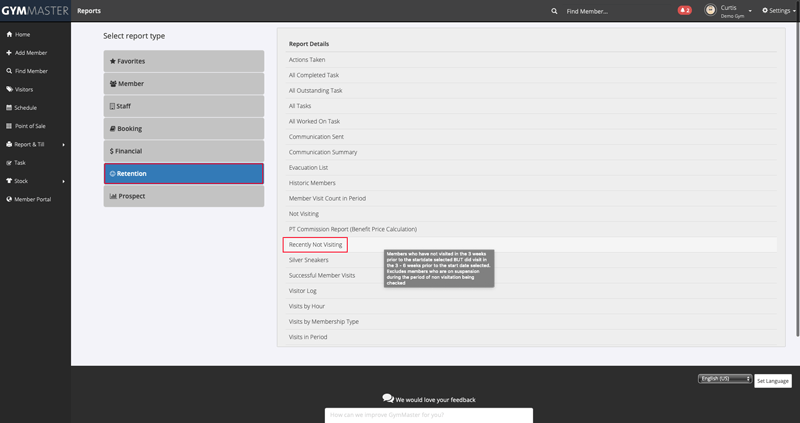Image resolution: width=800 pixels, height=423 pixels.
Task: Open the English (US) language dropdown
Action: point(724,379)
